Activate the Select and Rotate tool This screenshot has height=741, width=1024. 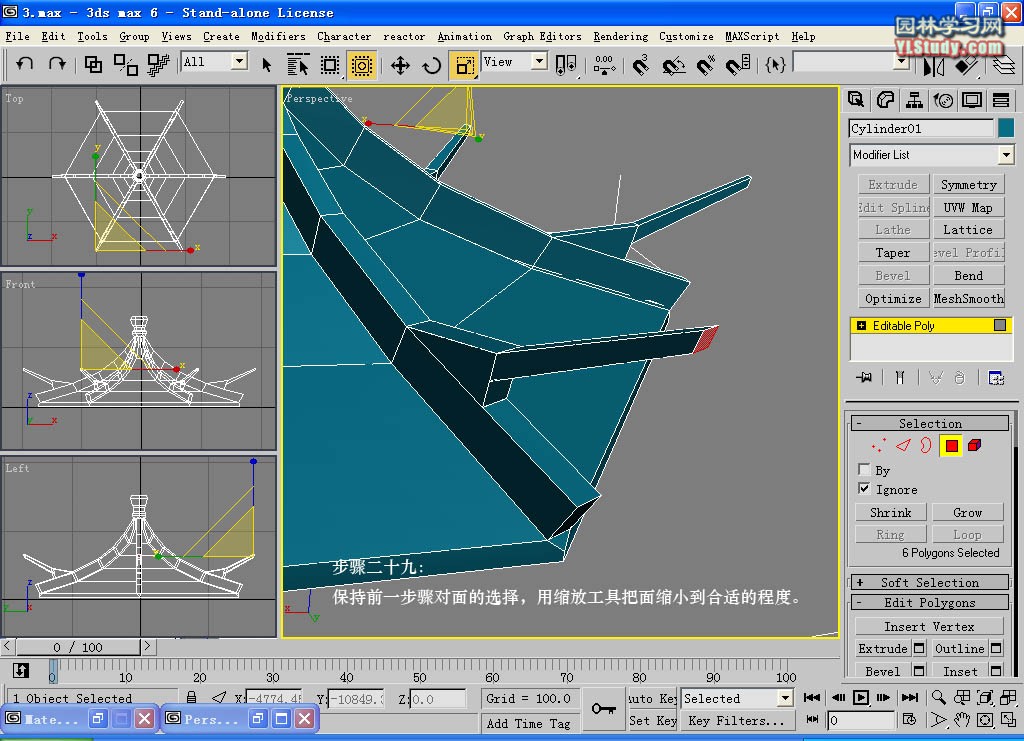432,65
